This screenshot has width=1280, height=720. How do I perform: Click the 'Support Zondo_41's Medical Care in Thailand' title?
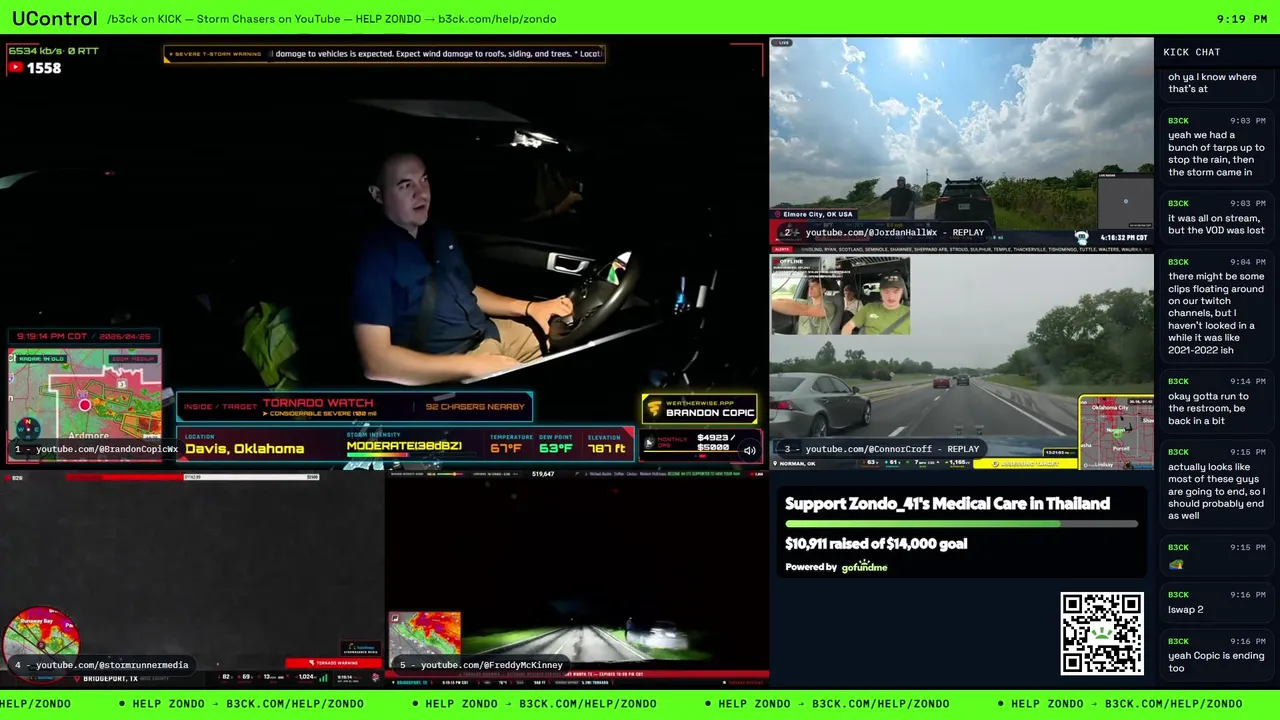[947, 504]
